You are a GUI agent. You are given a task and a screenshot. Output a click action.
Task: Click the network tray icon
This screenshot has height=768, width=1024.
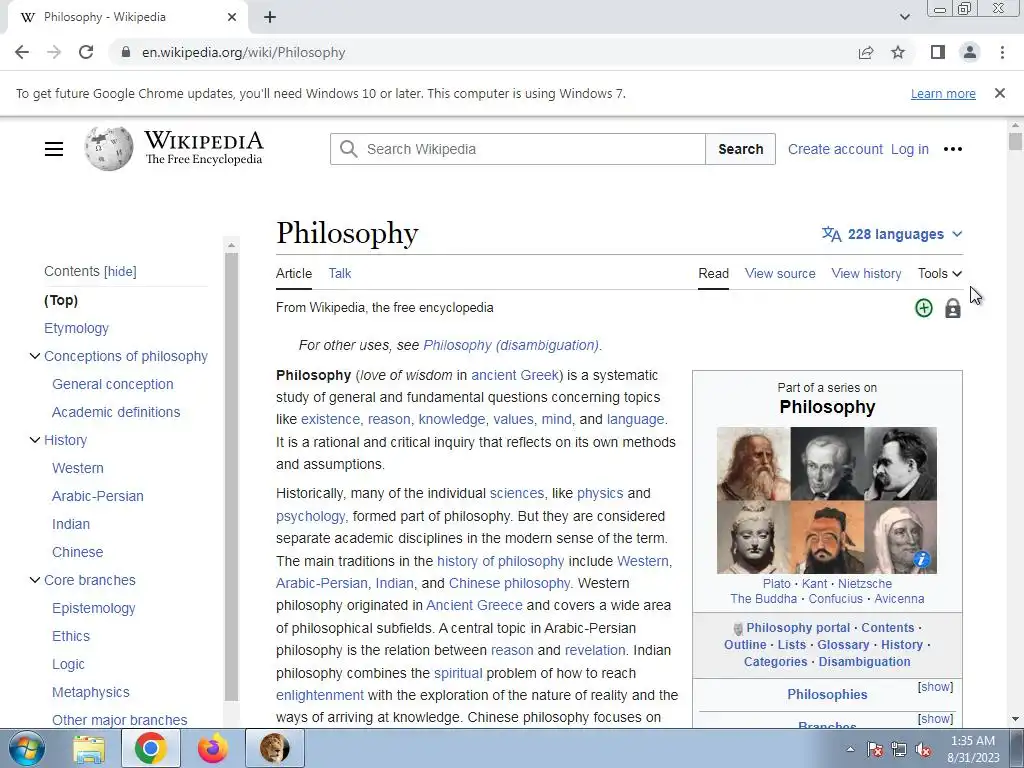click(x=899, y=750)
